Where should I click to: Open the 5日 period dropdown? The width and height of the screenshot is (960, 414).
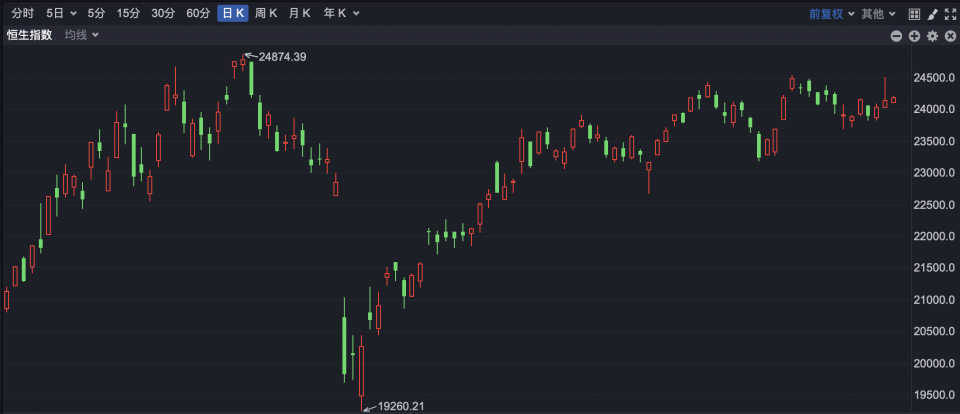61,13
